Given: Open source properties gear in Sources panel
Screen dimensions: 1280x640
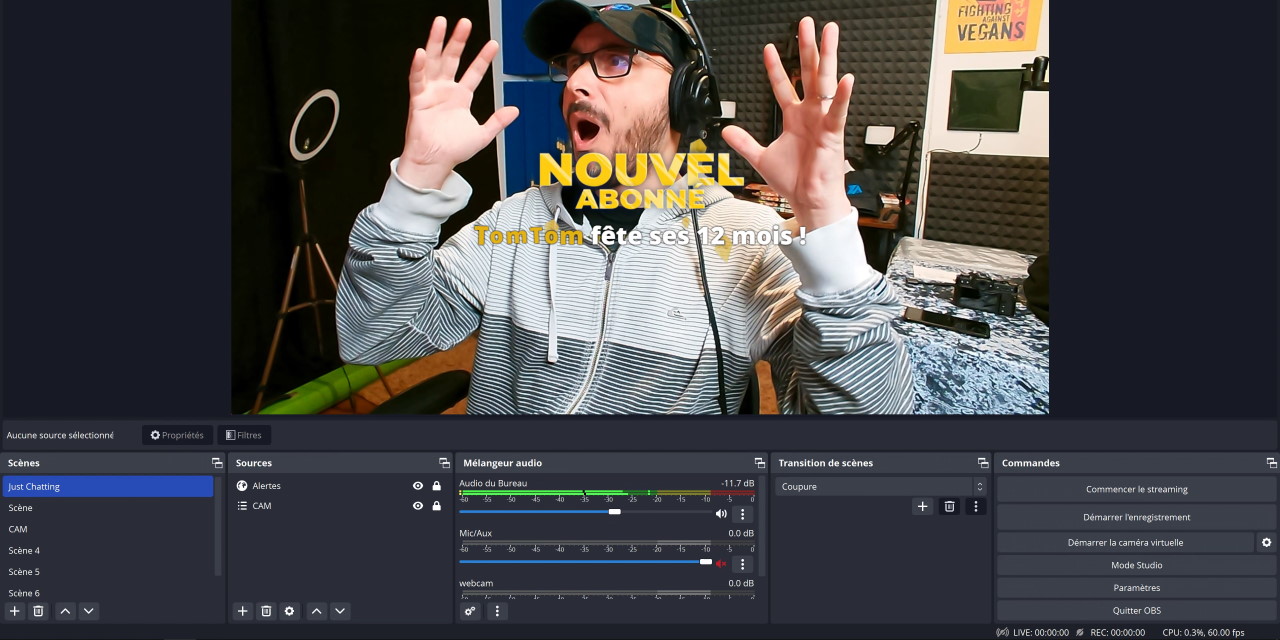Looking at the screenshot, I should [290, 611].
